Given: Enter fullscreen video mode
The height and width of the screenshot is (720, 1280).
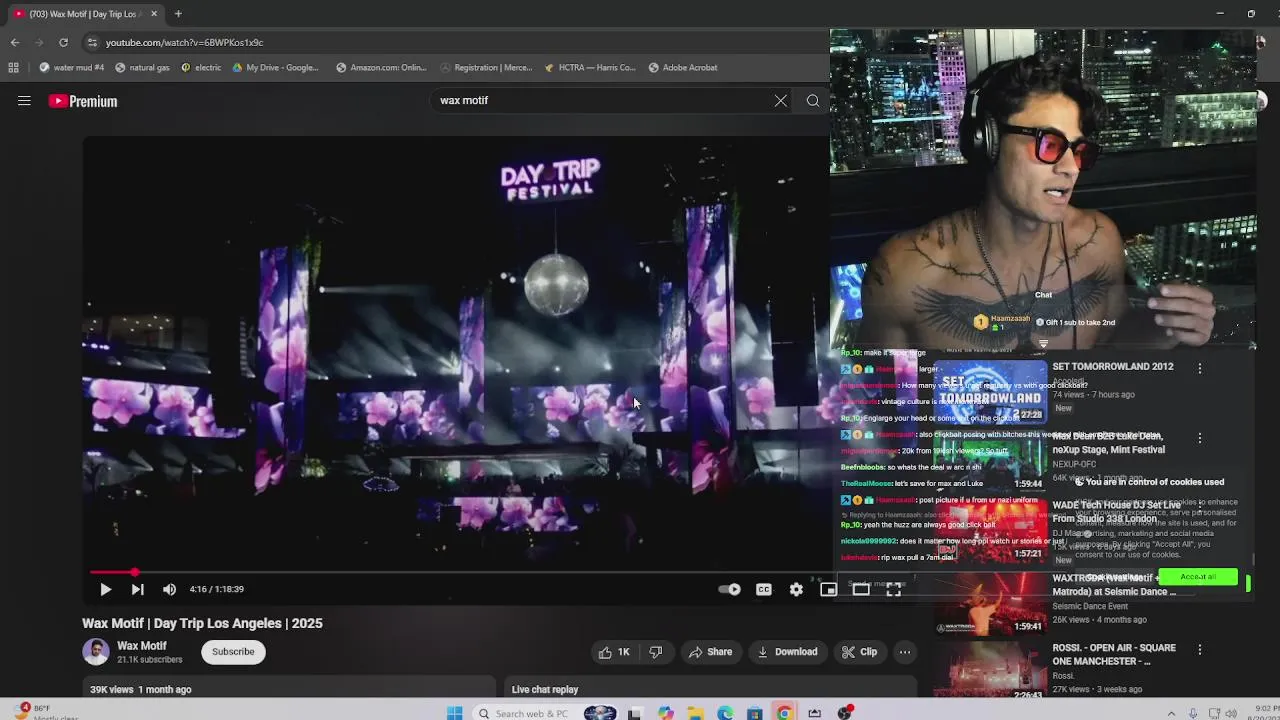Looking at the screenshot, I should [894, 589].
